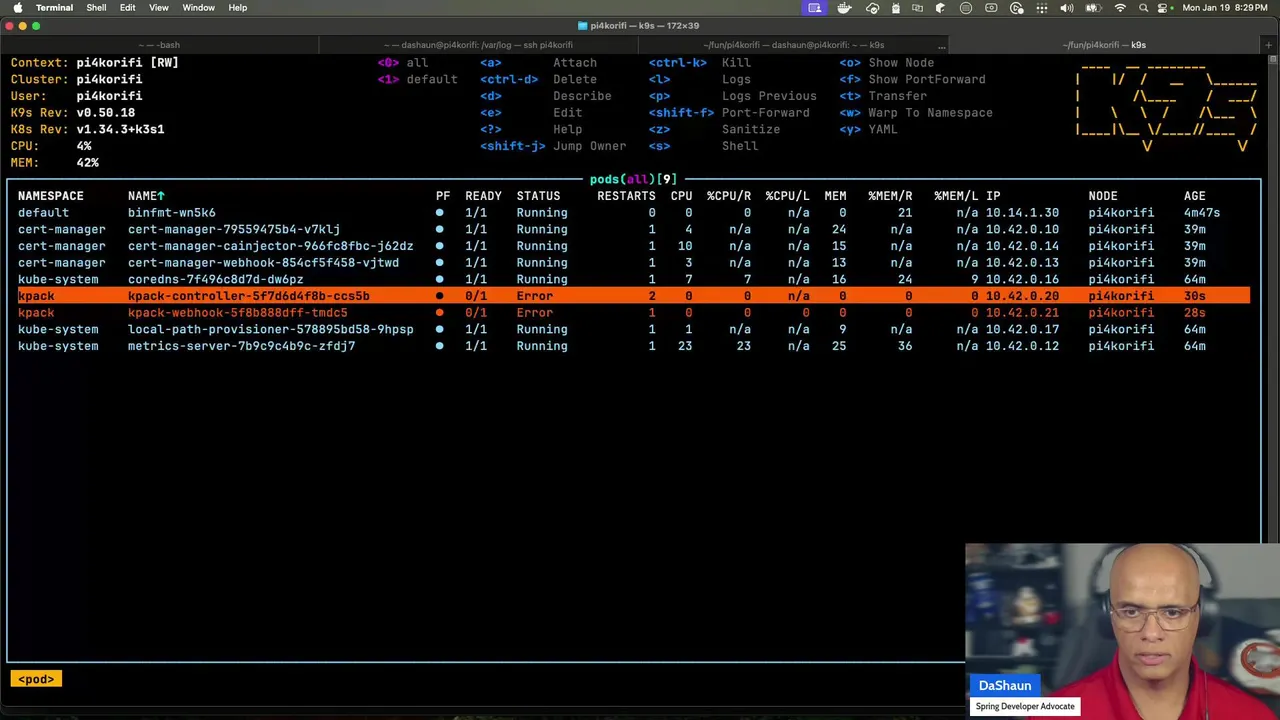The image size is (1280, 720).
Task: Select the kpack-webhook-5f8b888dff-tmdc5 pod row
Action: 634,313
